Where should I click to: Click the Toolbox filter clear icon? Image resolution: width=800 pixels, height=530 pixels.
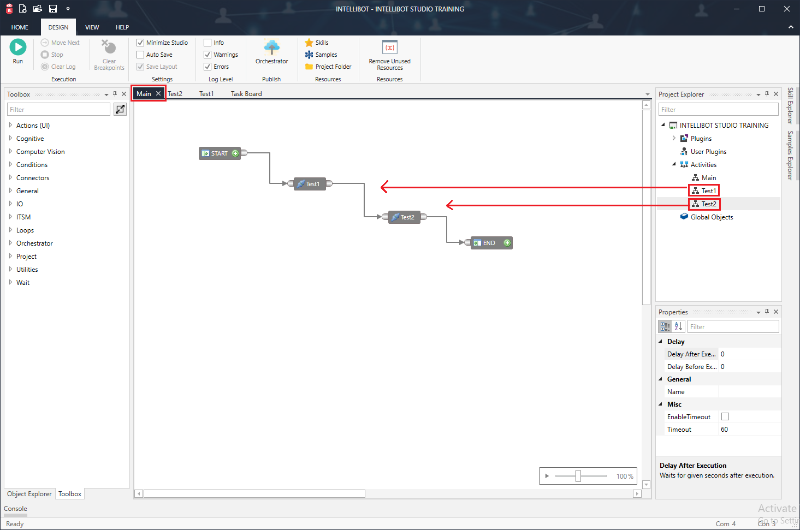(121, 110)
